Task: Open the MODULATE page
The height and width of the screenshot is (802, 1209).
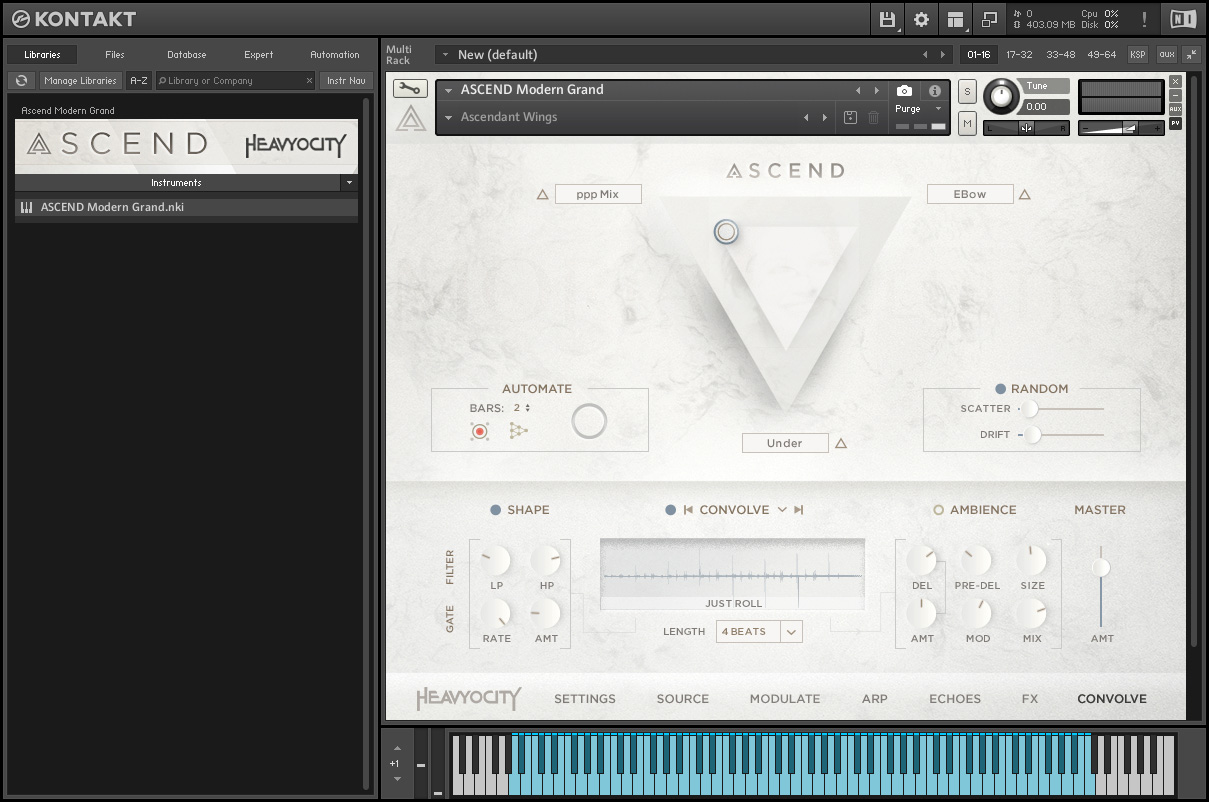Action: (784, 699)
